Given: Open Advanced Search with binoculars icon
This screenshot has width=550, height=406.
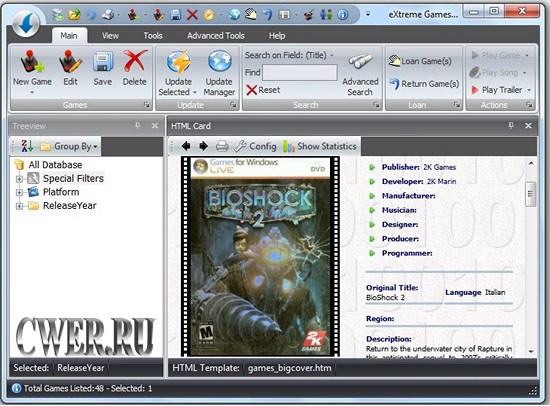Looking at the screenshot, I should [x=360, y=73].
